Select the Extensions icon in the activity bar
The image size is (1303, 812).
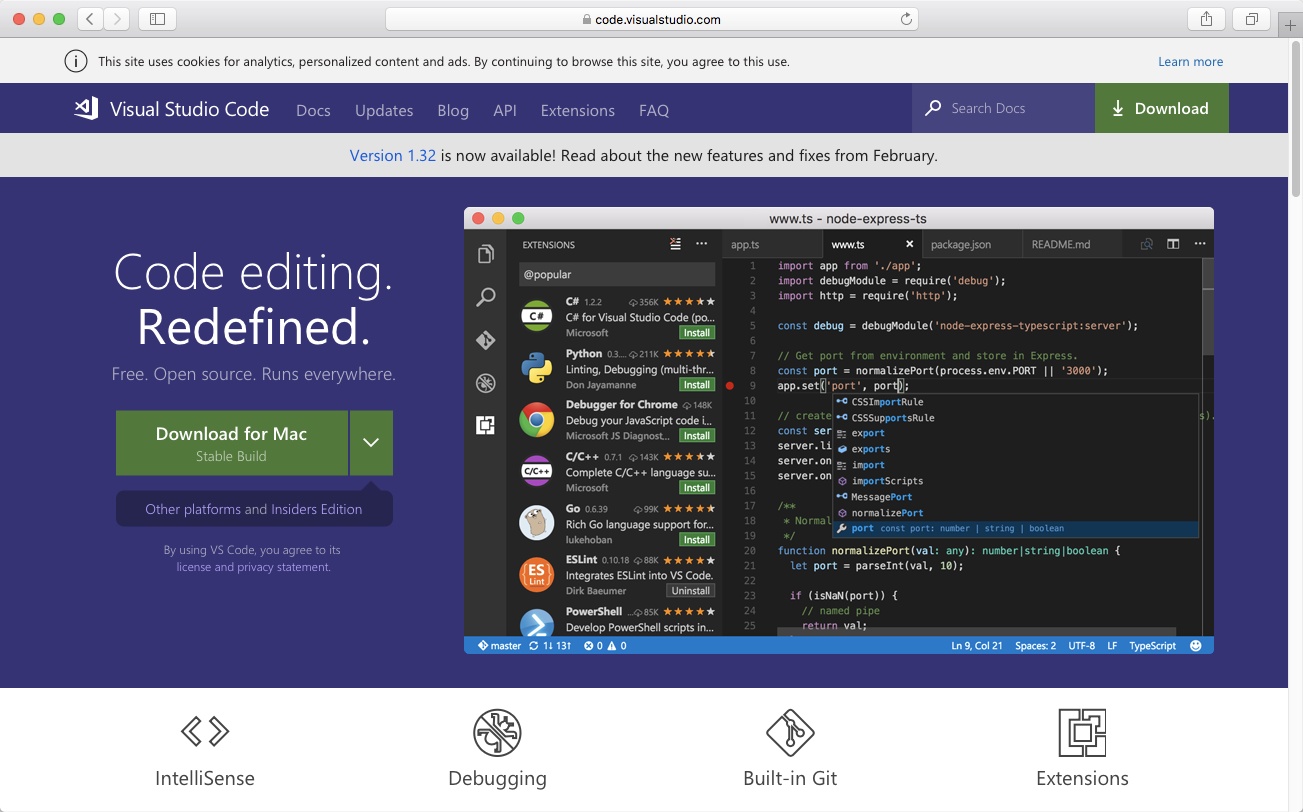(486, 425)
